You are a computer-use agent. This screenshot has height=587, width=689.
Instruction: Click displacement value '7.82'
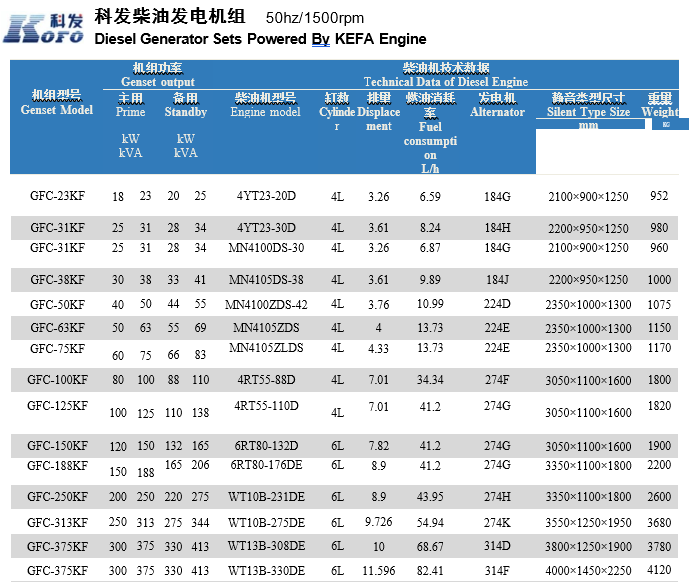pyautogui.click(x=378, y=446)
